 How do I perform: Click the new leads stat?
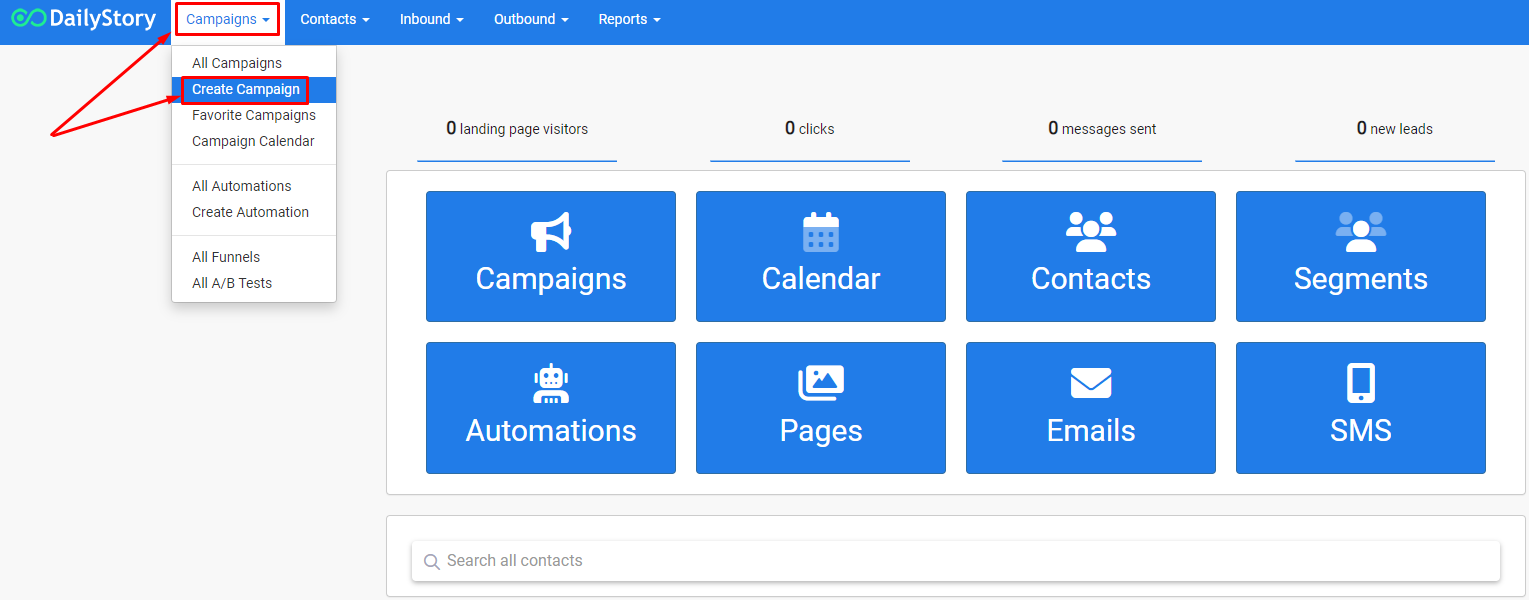click(1395, 129)
